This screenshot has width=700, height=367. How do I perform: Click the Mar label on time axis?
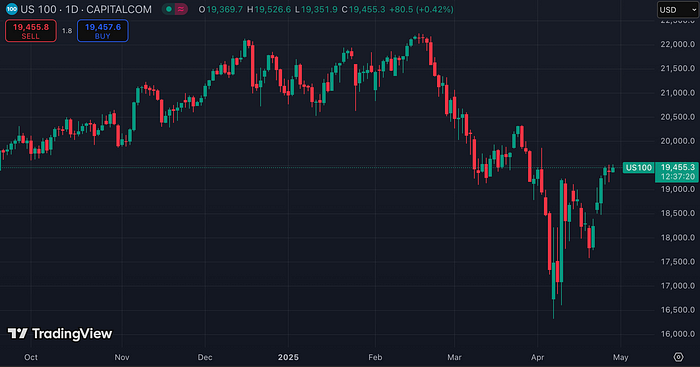(x=454, y=357)
